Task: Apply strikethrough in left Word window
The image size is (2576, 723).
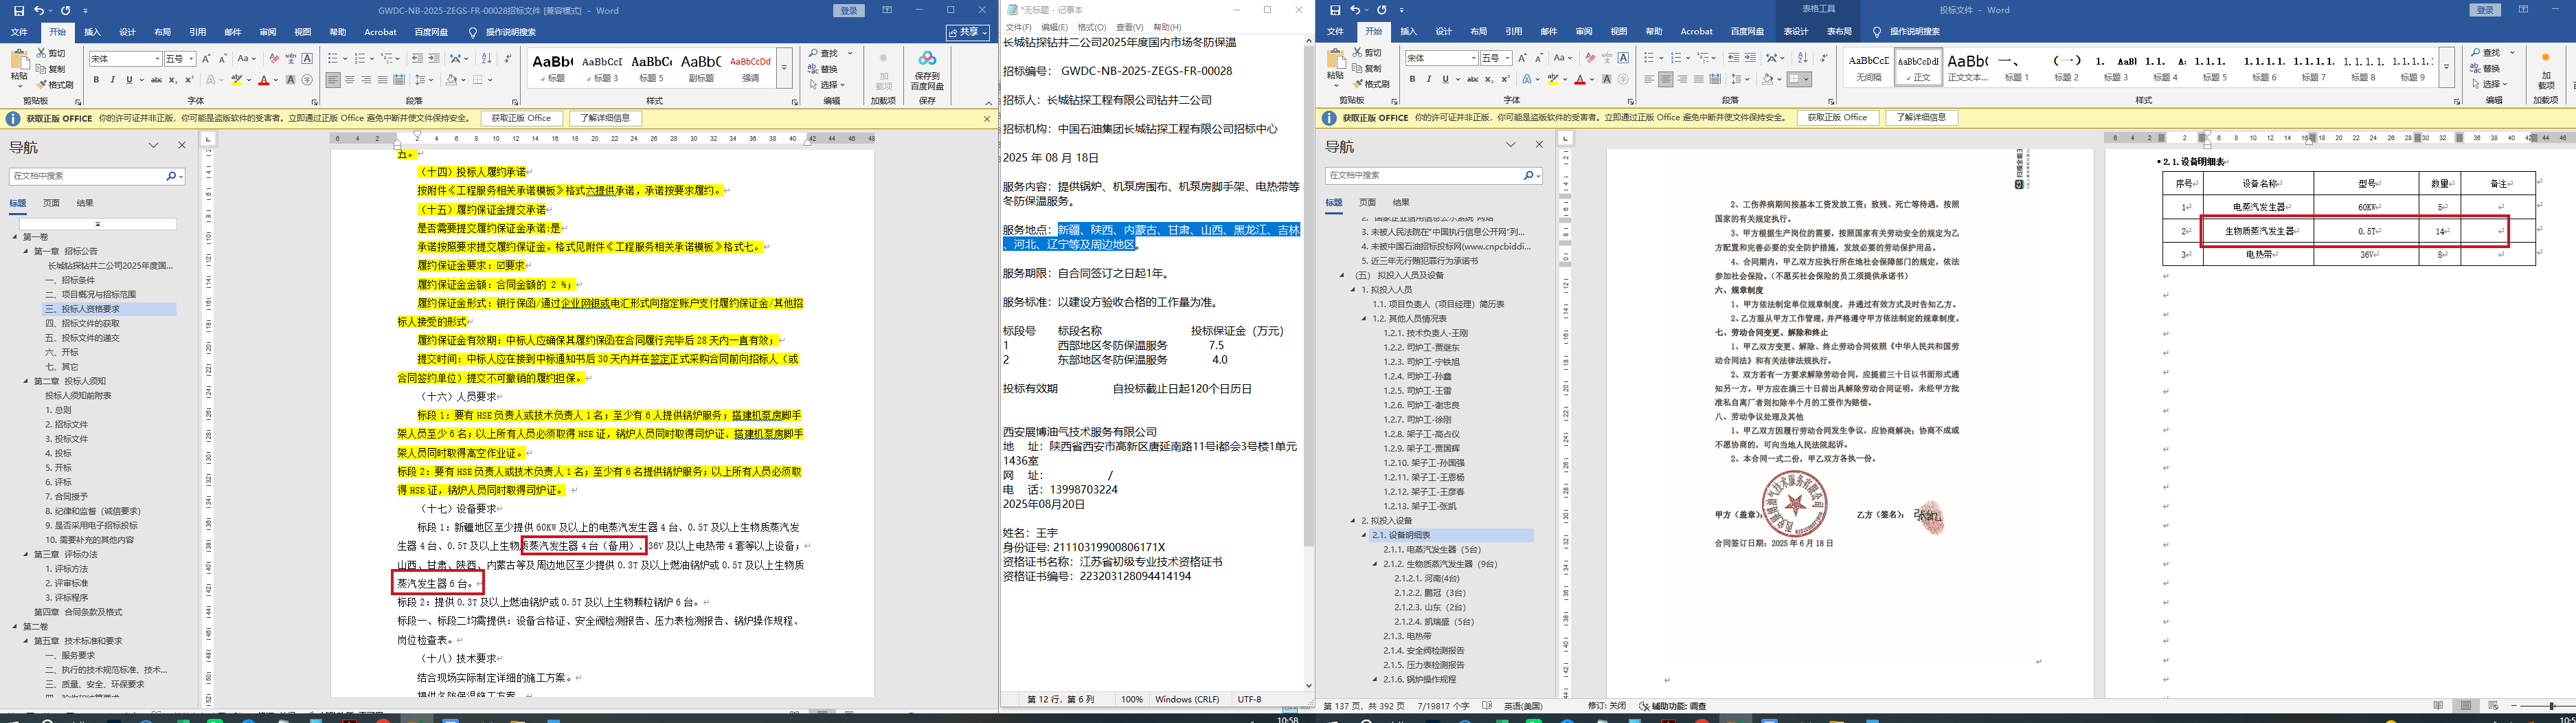Action: click(x=156, y=80)
